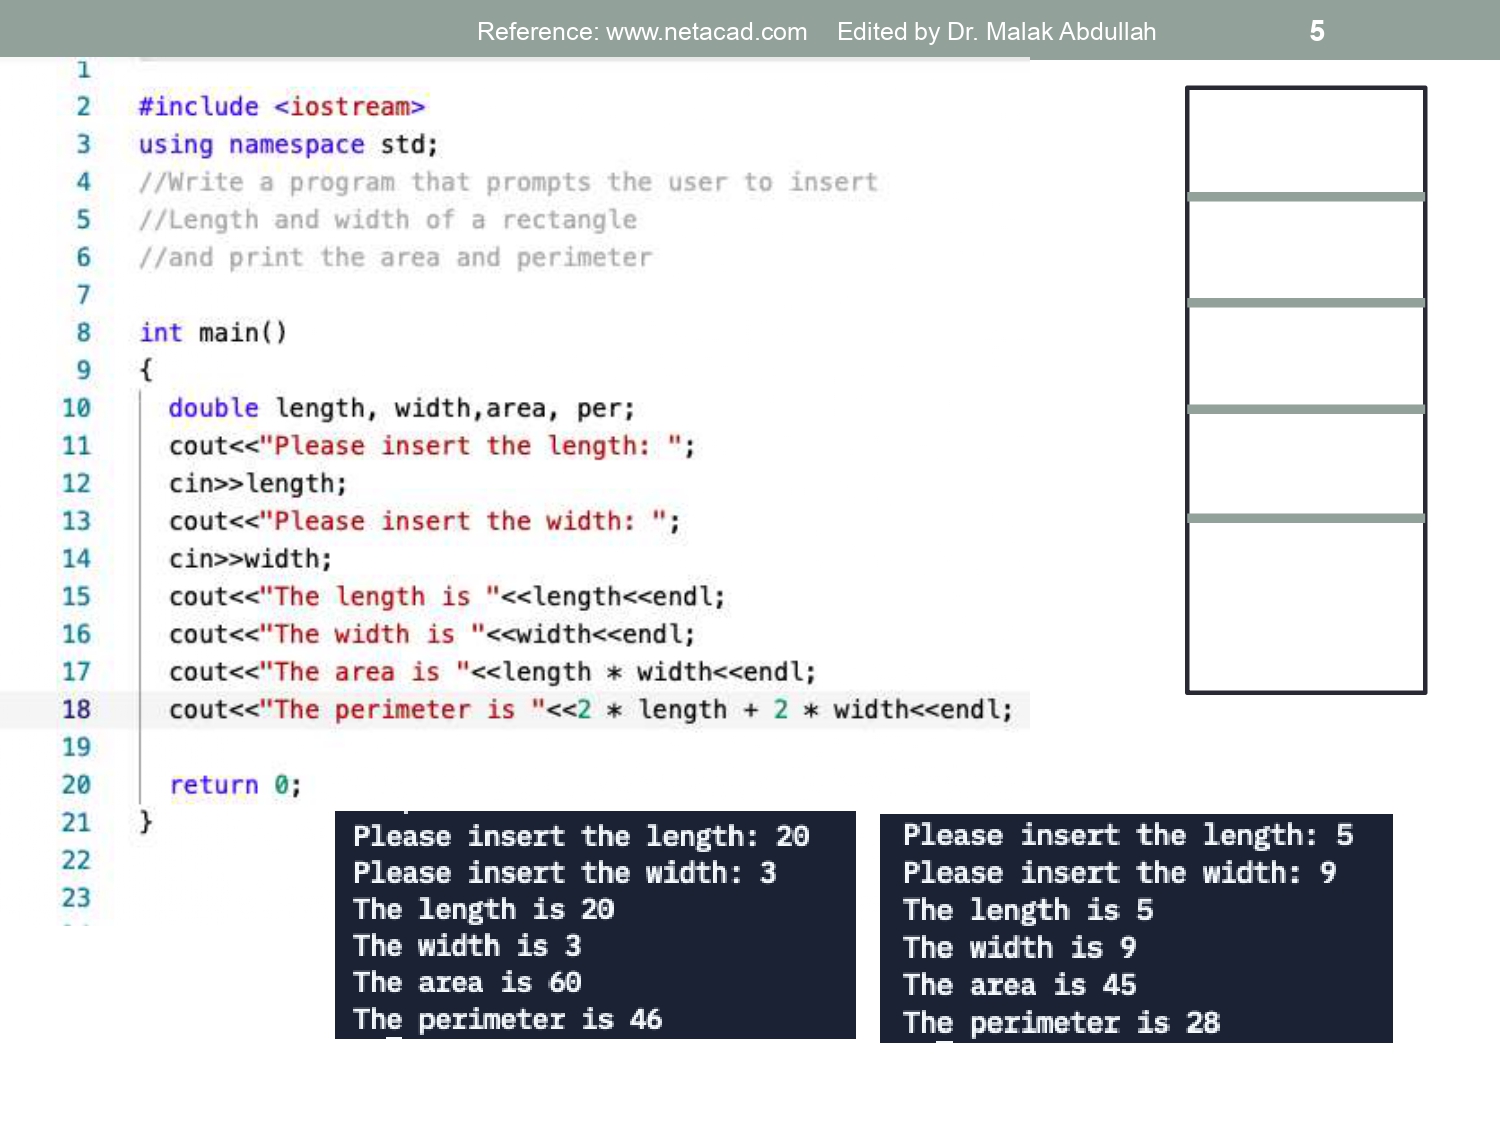
Task: Click the highlighted perimeter cout line
Action: pos(590,710)
